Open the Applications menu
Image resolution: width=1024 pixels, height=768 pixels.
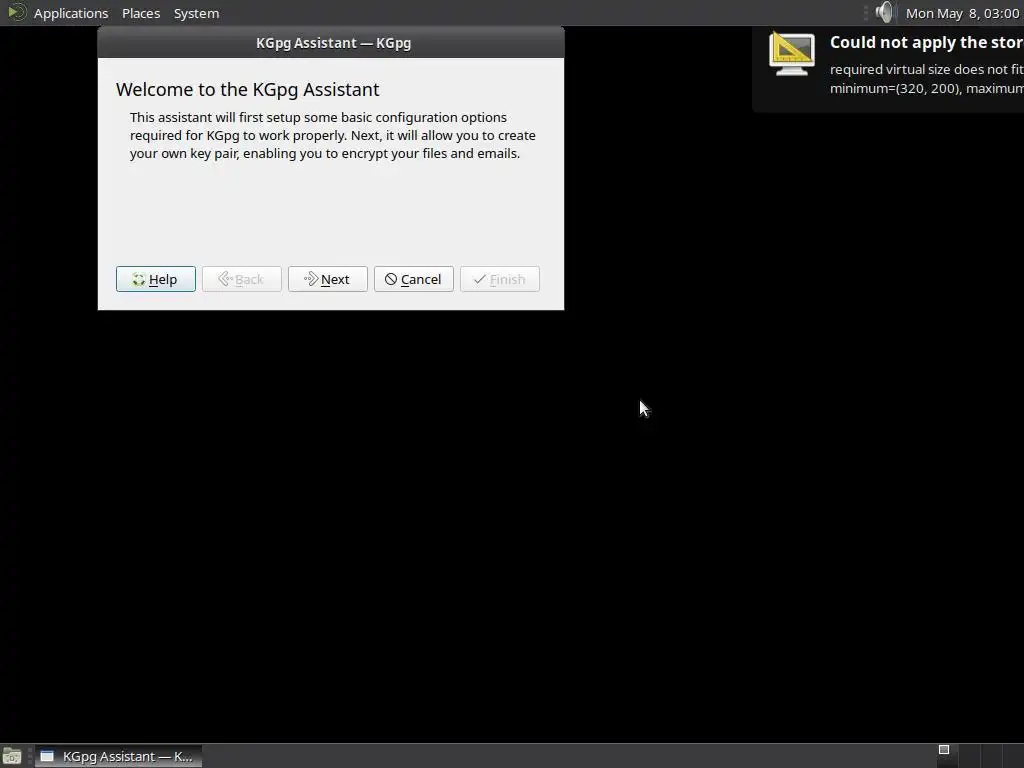click(x=71, y=13)
